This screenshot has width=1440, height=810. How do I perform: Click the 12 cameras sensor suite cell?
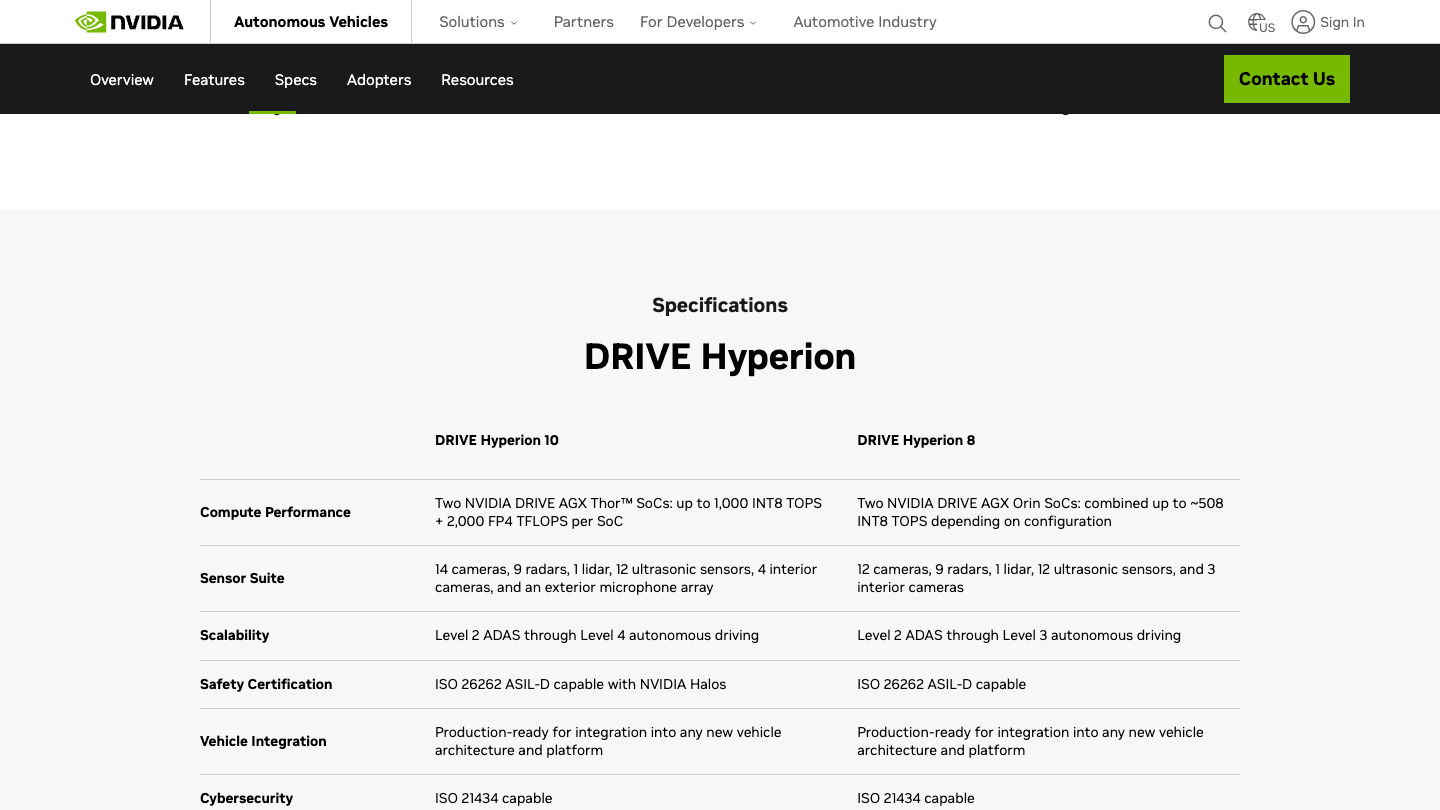pyautogui.click(x=1036, y=578)
